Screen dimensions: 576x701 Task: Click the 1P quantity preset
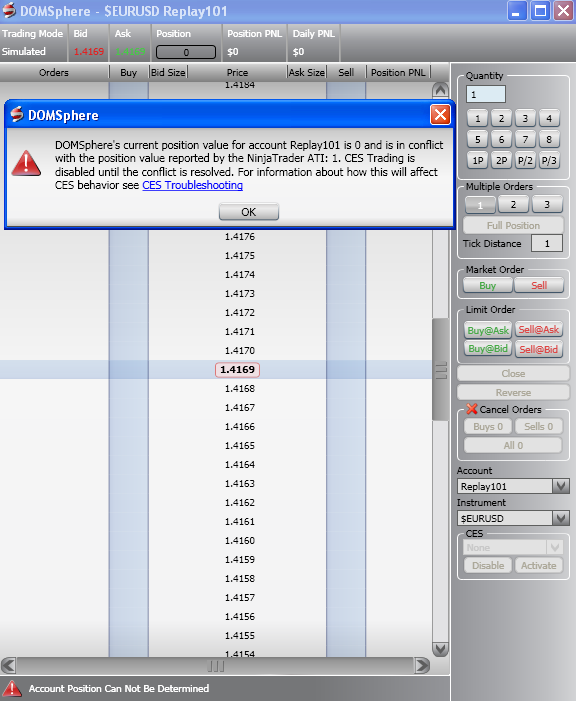coord(478,160)
